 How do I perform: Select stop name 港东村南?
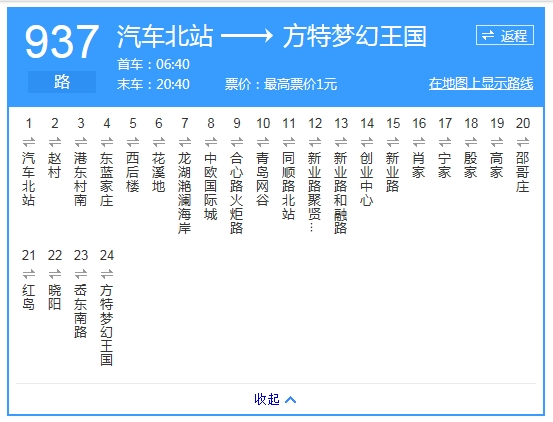[x=81, y=179]
